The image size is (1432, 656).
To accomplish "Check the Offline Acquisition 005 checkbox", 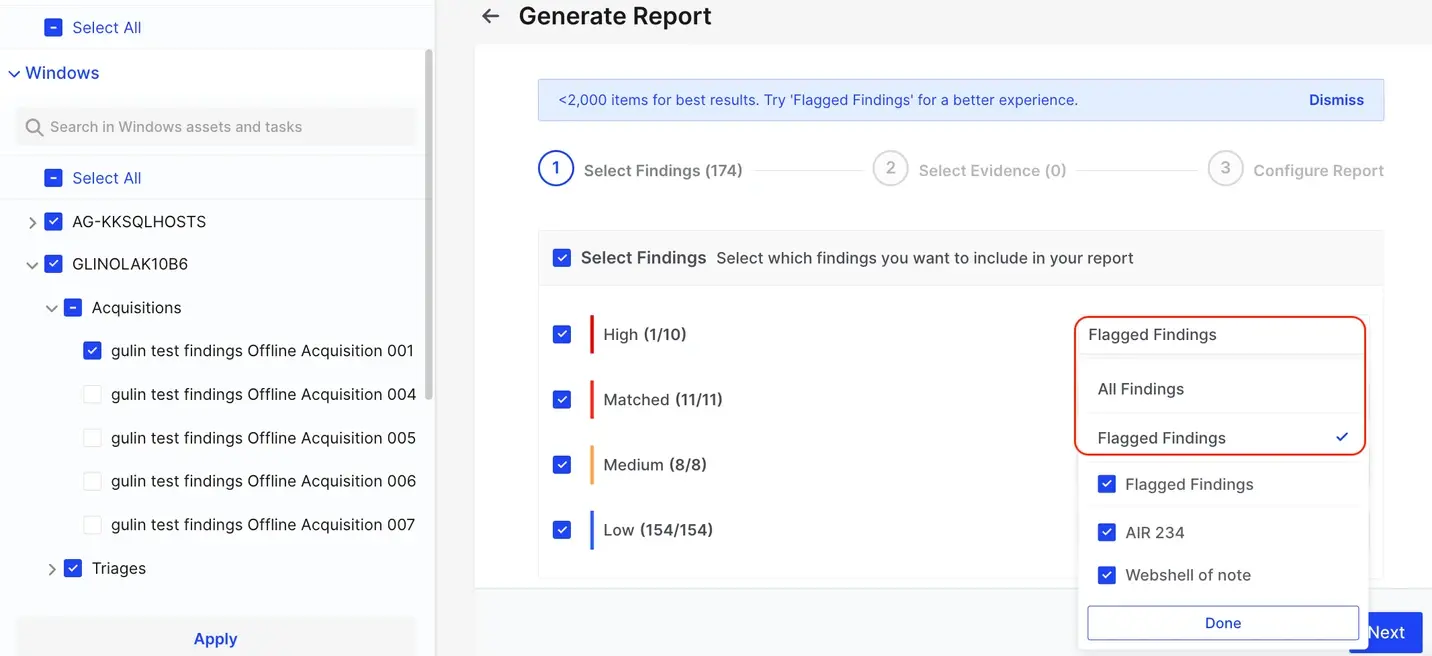I will coord(92,438).
